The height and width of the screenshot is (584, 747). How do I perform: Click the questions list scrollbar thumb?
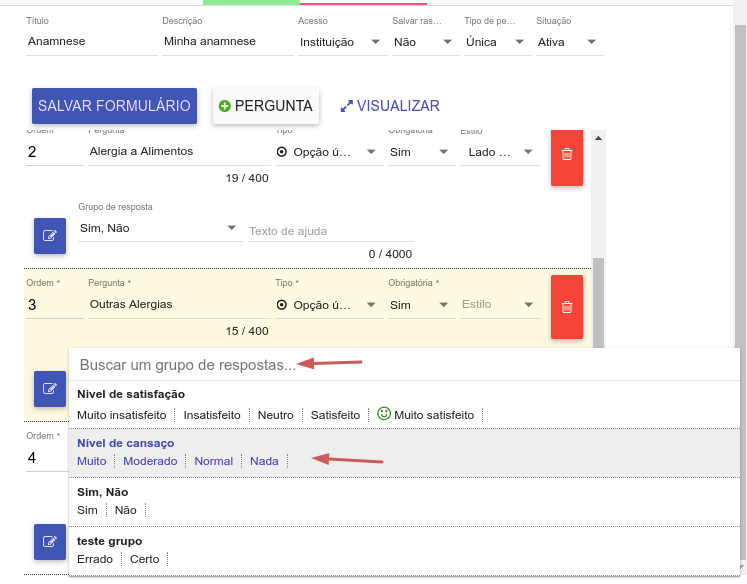coord(598,302)
